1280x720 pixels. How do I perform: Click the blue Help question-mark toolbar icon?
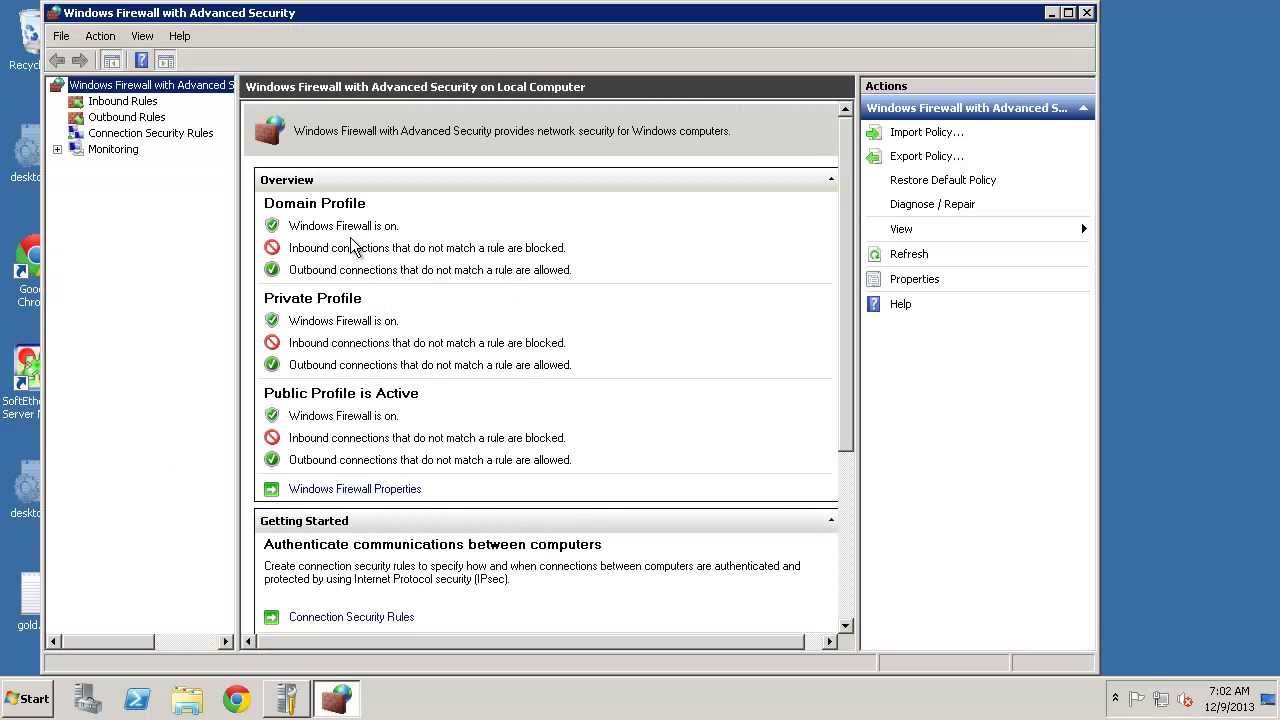click(x=142, y=61)
